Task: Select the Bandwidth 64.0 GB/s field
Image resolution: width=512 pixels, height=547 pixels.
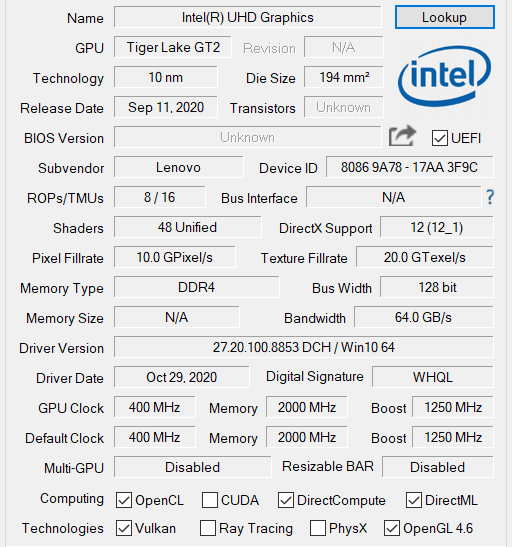Action: click(424, 317)
